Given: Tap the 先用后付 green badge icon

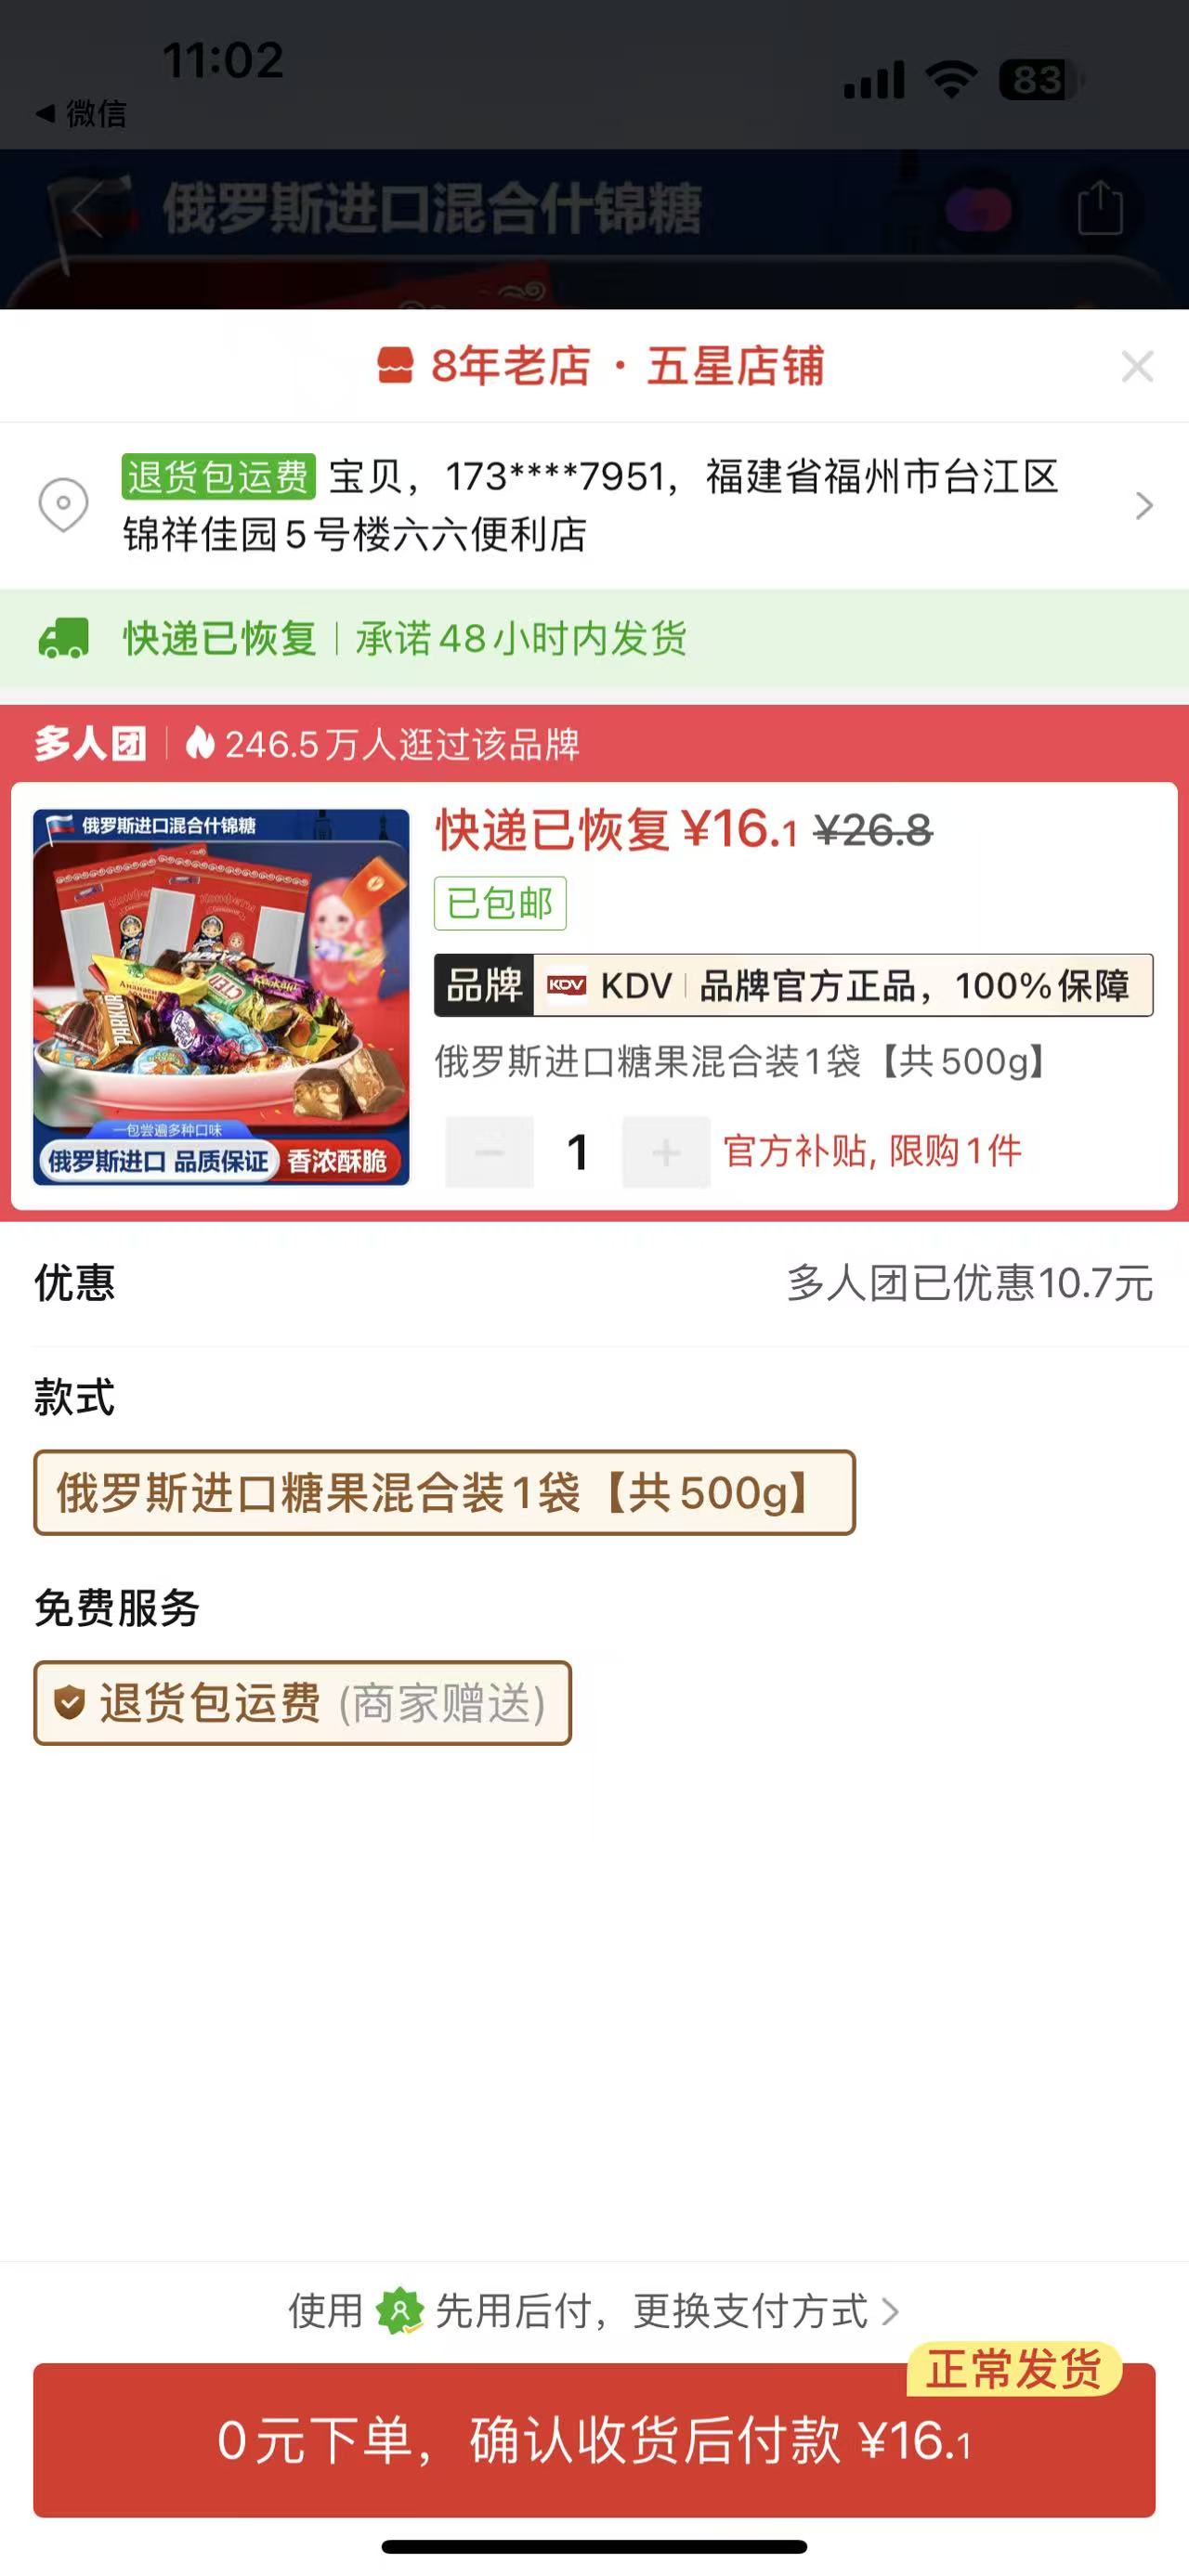Looking at the screenshot, I should pos(399,2311).
